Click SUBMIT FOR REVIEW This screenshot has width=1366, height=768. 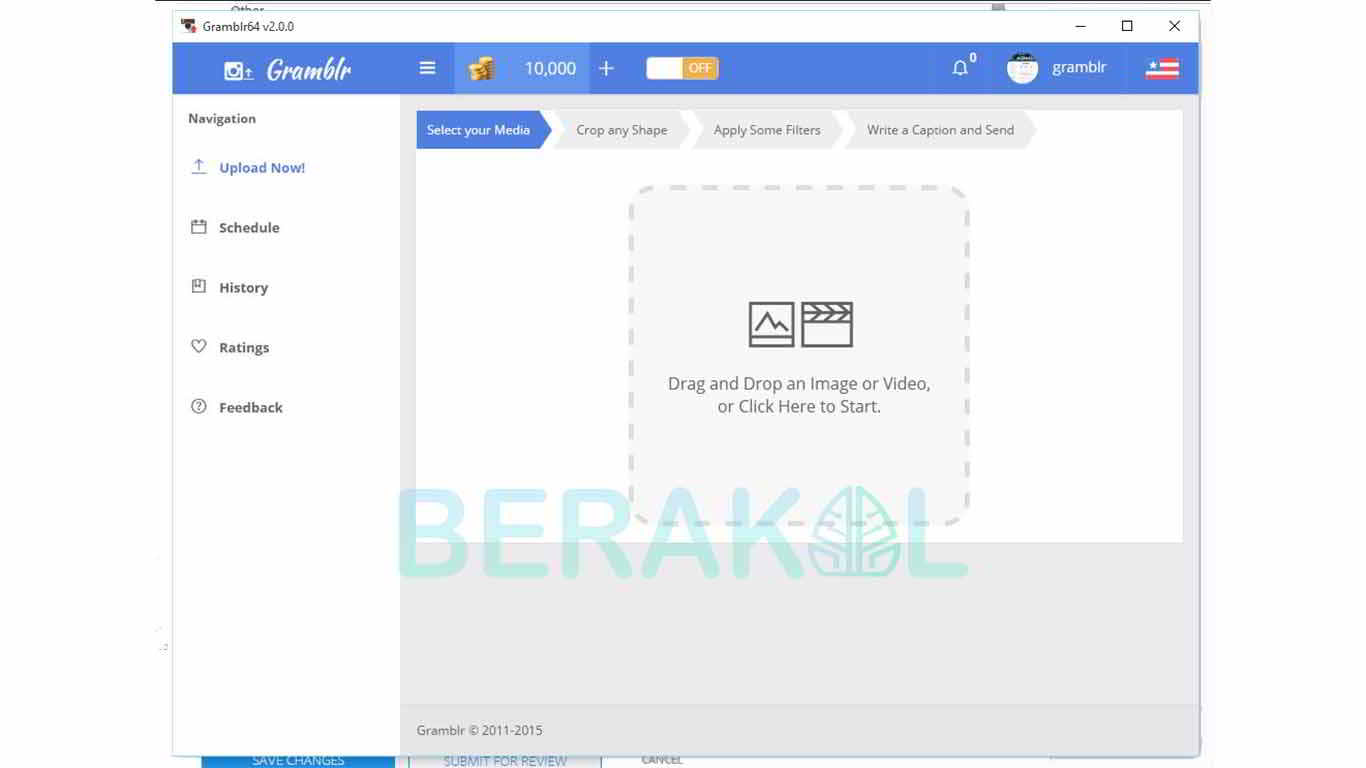(504, 760)
